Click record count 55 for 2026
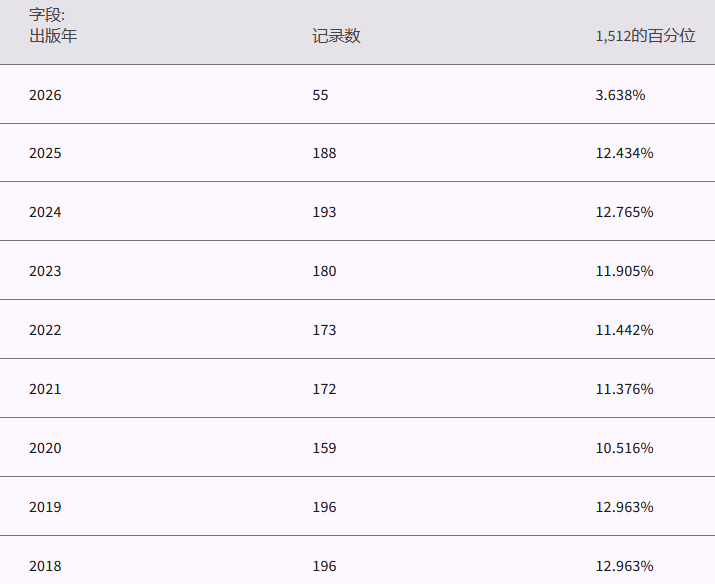This screenshot has height=584, width=715. click(x=320, y=95)
